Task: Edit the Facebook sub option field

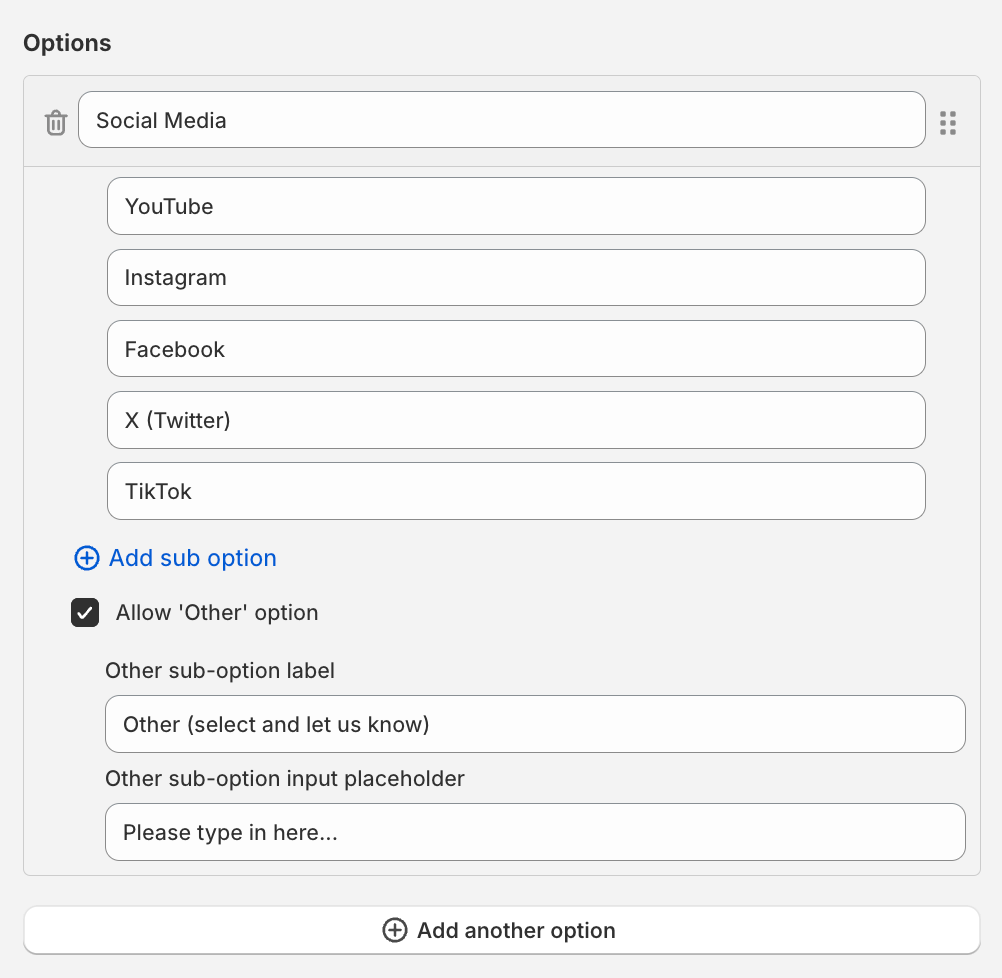Action: pos(516,349)
